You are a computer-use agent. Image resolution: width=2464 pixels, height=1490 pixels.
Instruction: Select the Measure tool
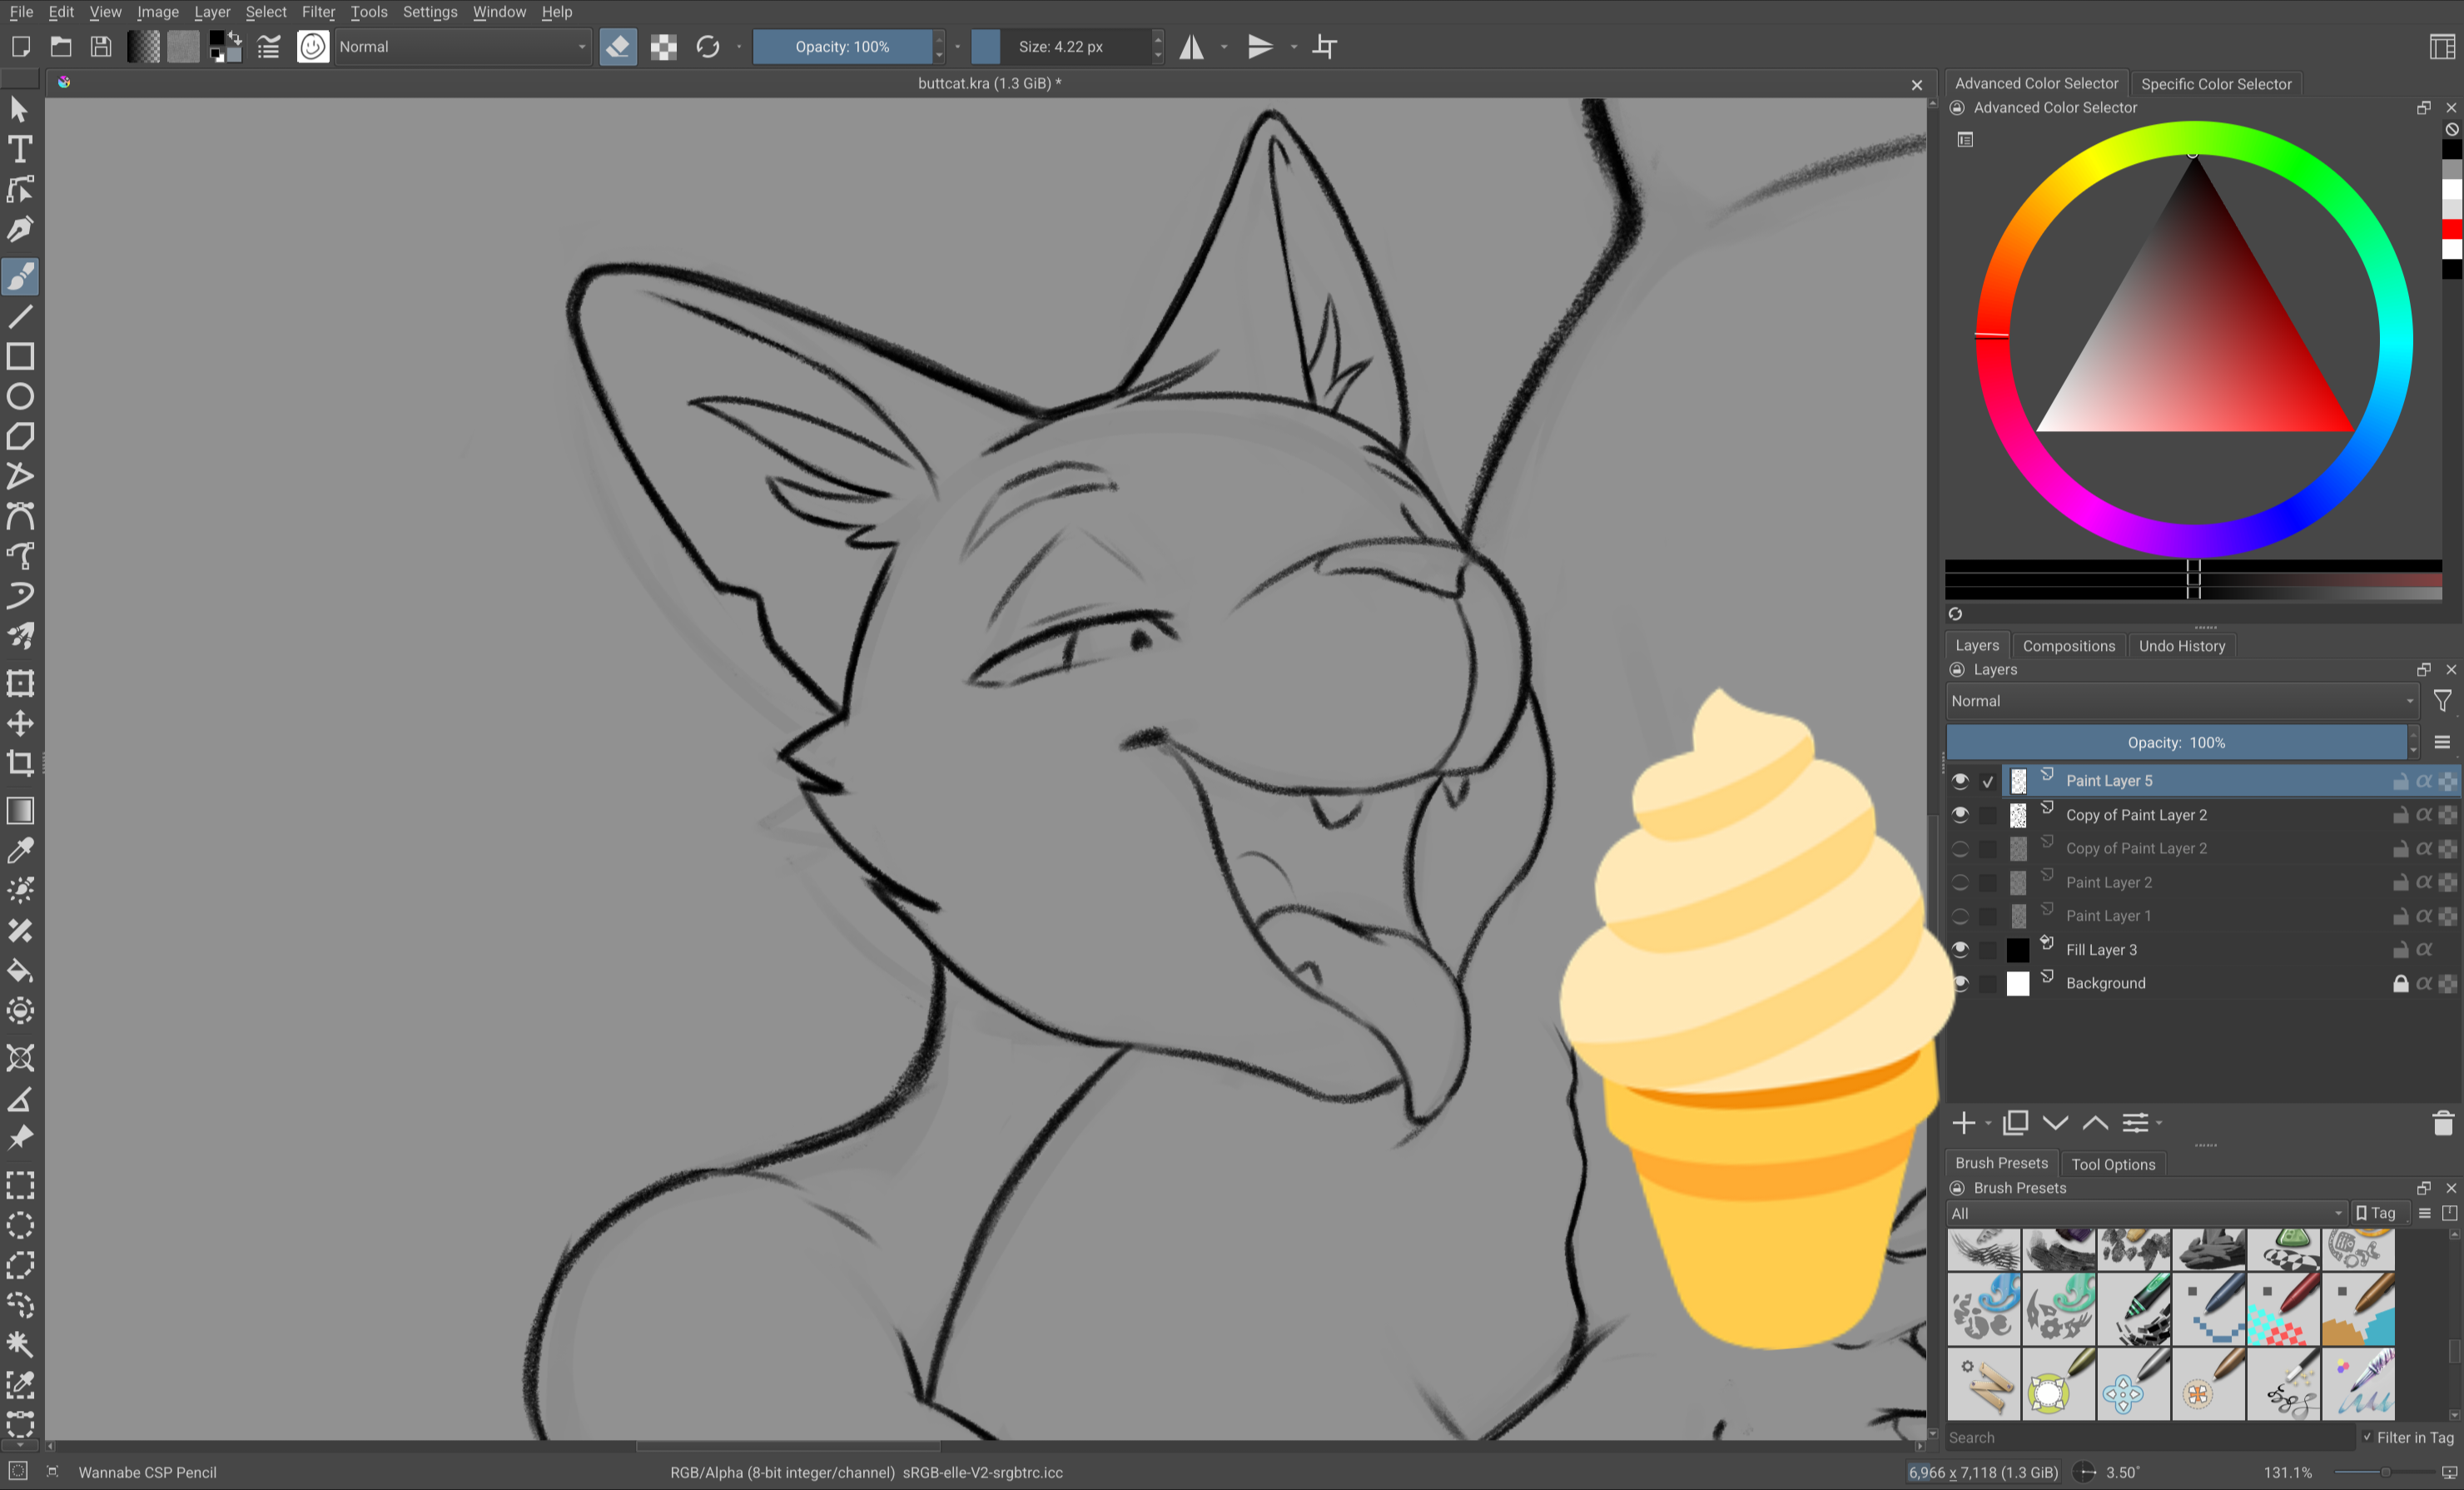click(x=20, y=1098)
